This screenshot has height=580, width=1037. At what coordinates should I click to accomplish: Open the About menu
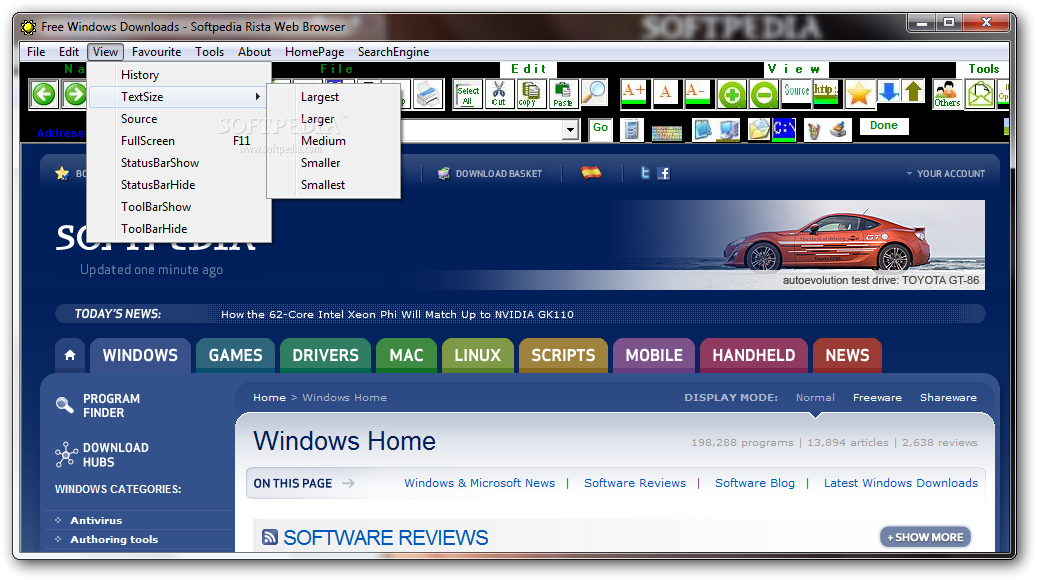254,52
